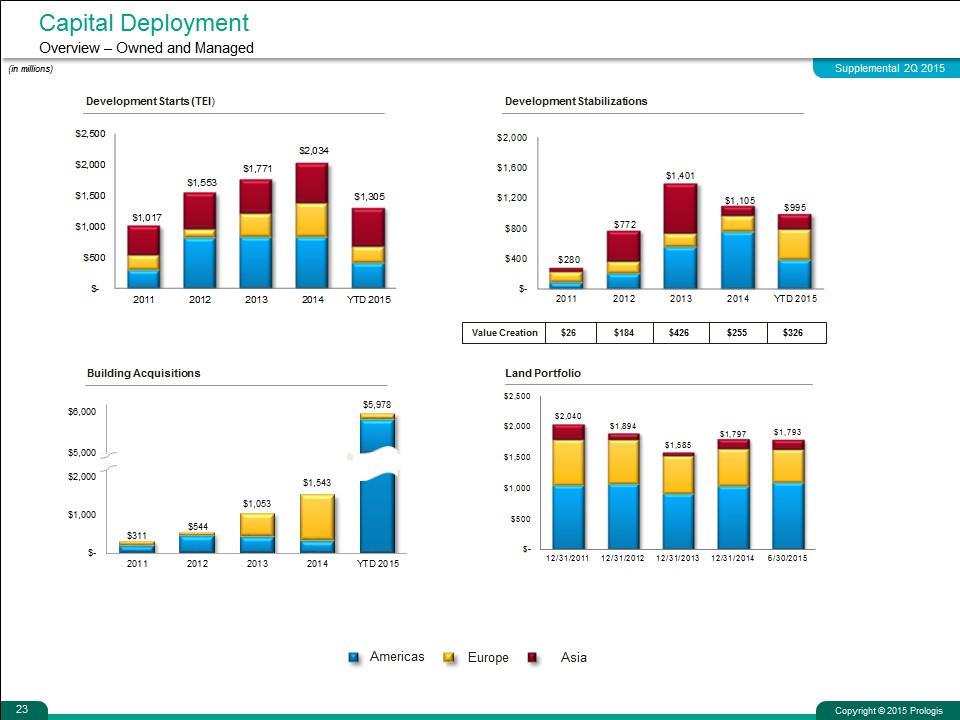Click the $326 Value Creation cell
The image size is (960, 720).
[796, 332]
